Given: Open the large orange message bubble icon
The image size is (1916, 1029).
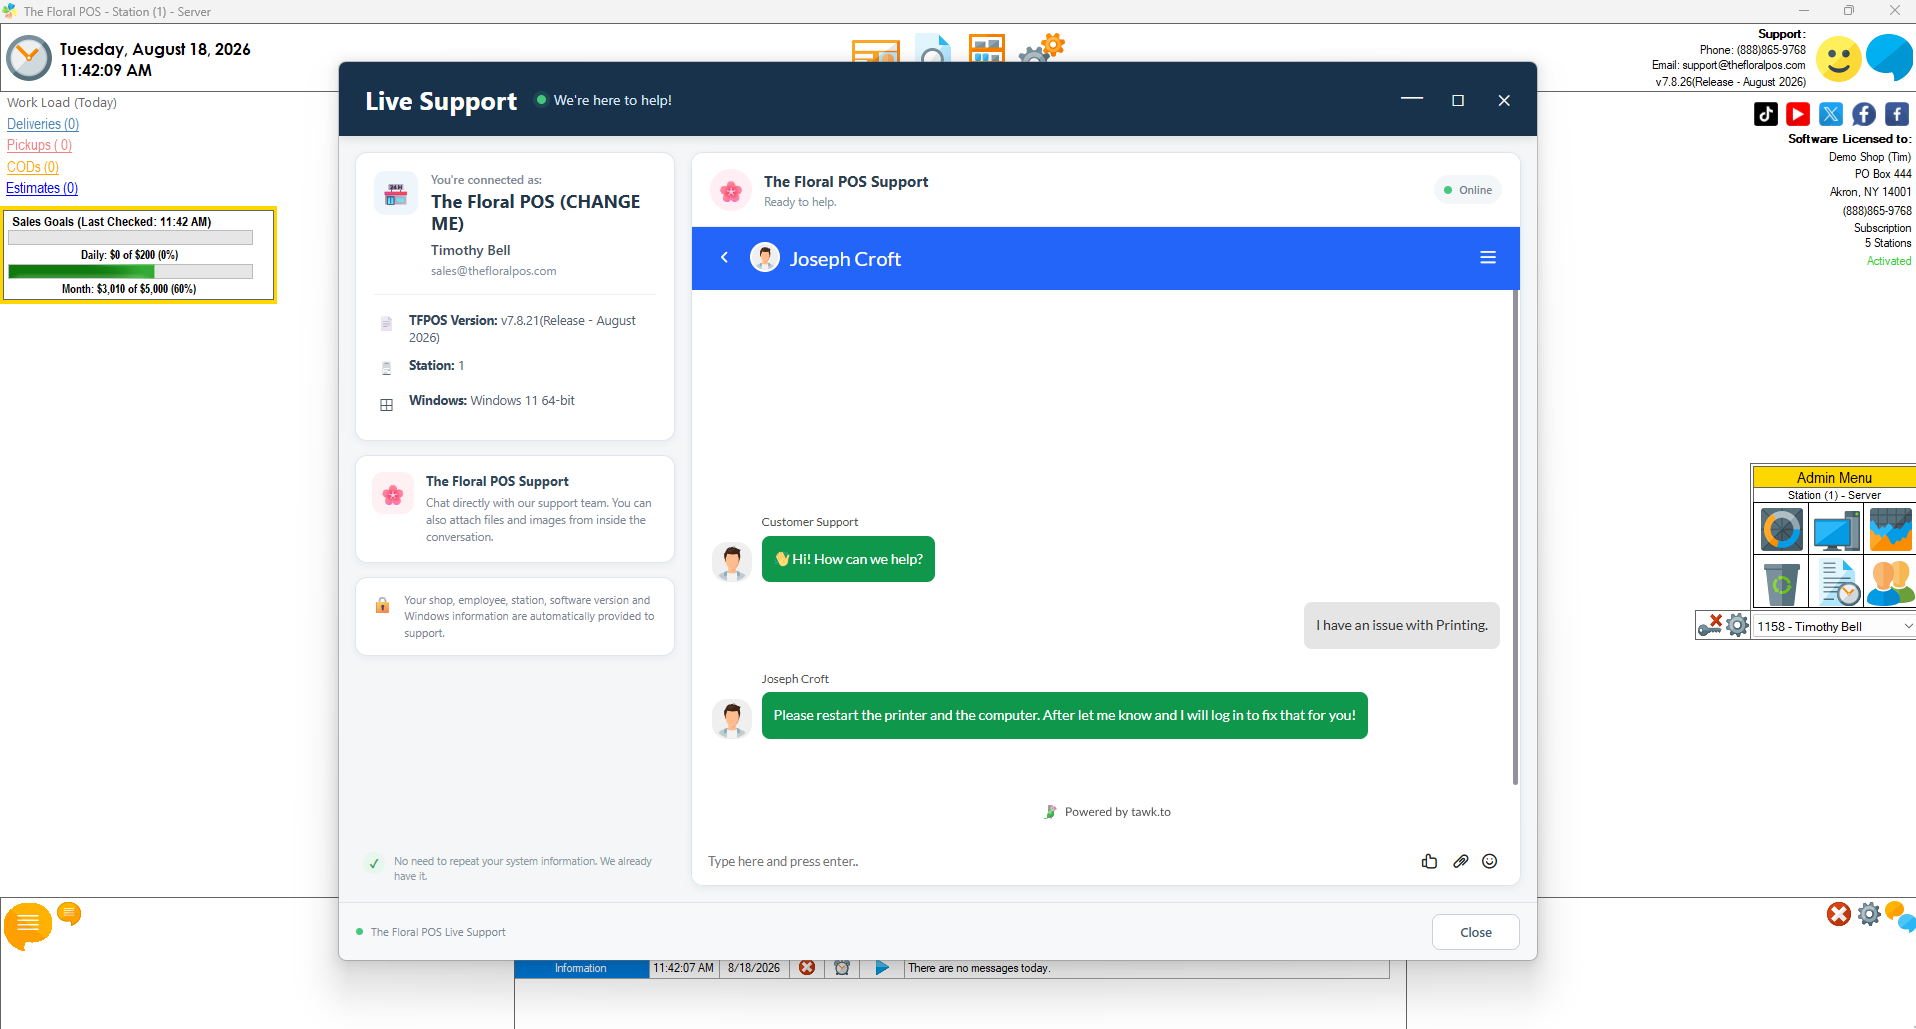Looking at the screenshot, I should (x=28, y=925).
